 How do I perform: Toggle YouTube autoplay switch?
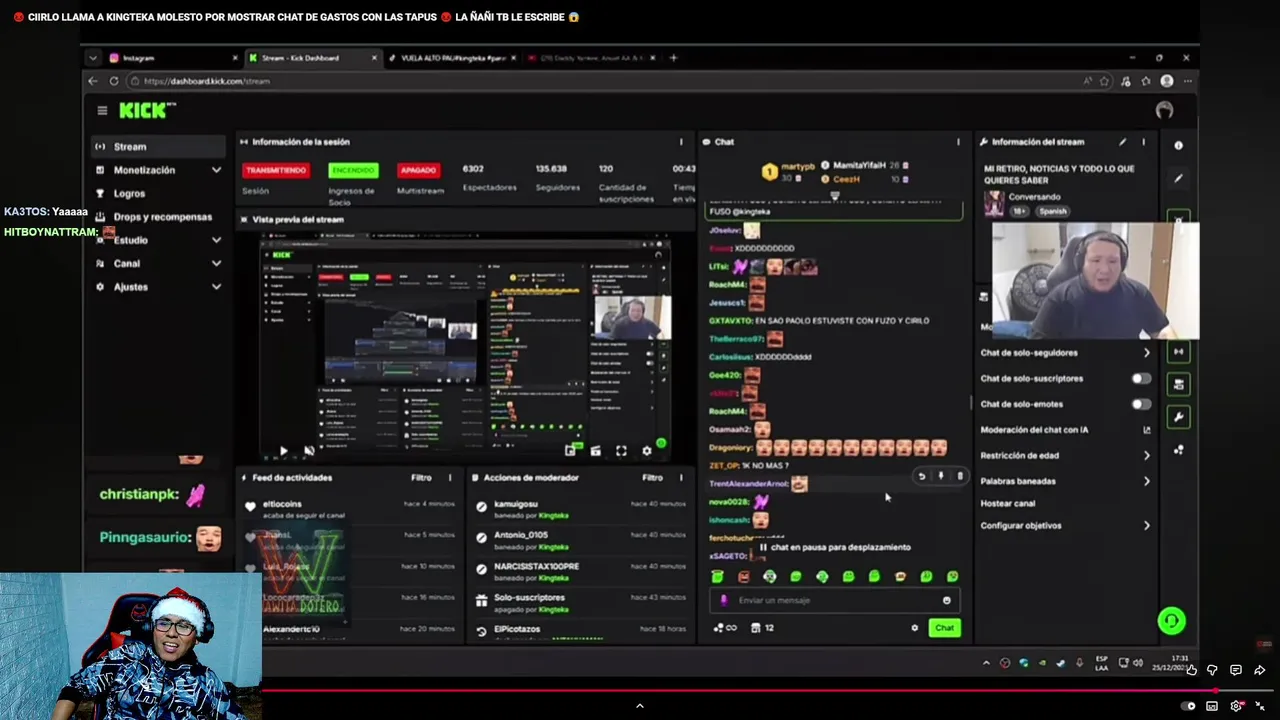click(1188, 706)
